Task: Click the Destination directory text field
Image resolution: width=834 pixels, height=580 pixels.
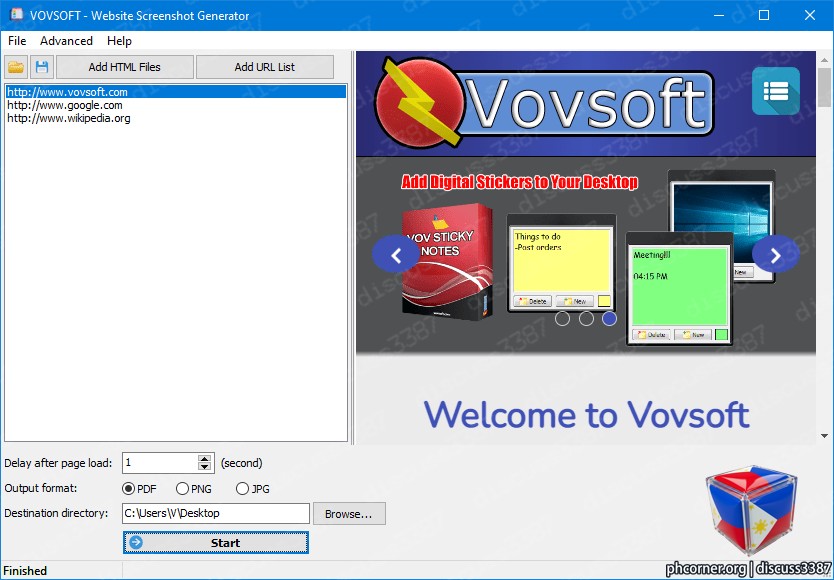Action: [x=216, y=513]
